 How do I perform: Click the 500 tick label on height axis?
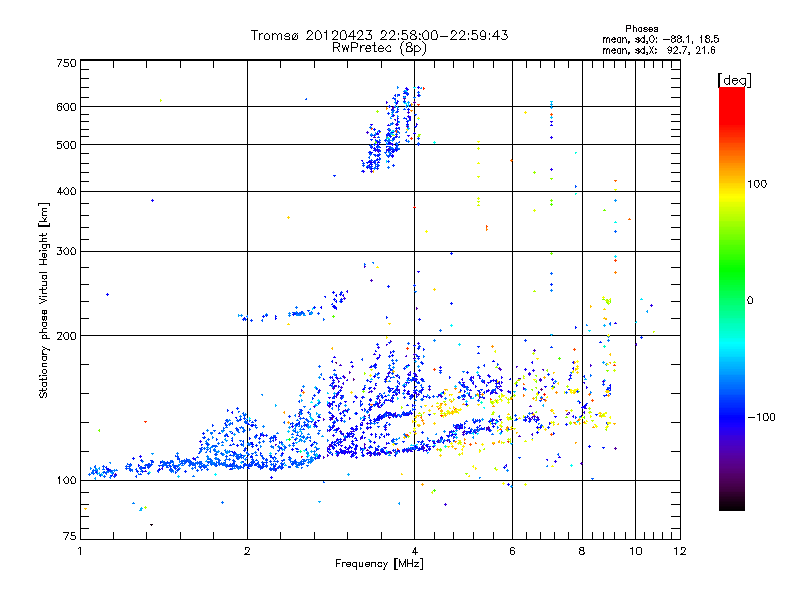click(66, 145)
